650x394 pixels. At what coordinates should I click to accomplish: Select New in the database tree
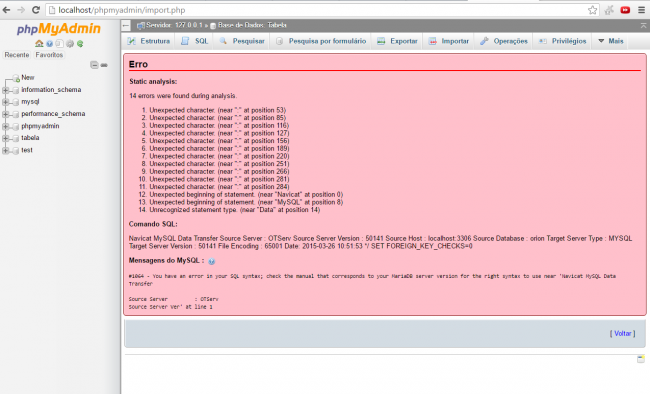point(28,78)
